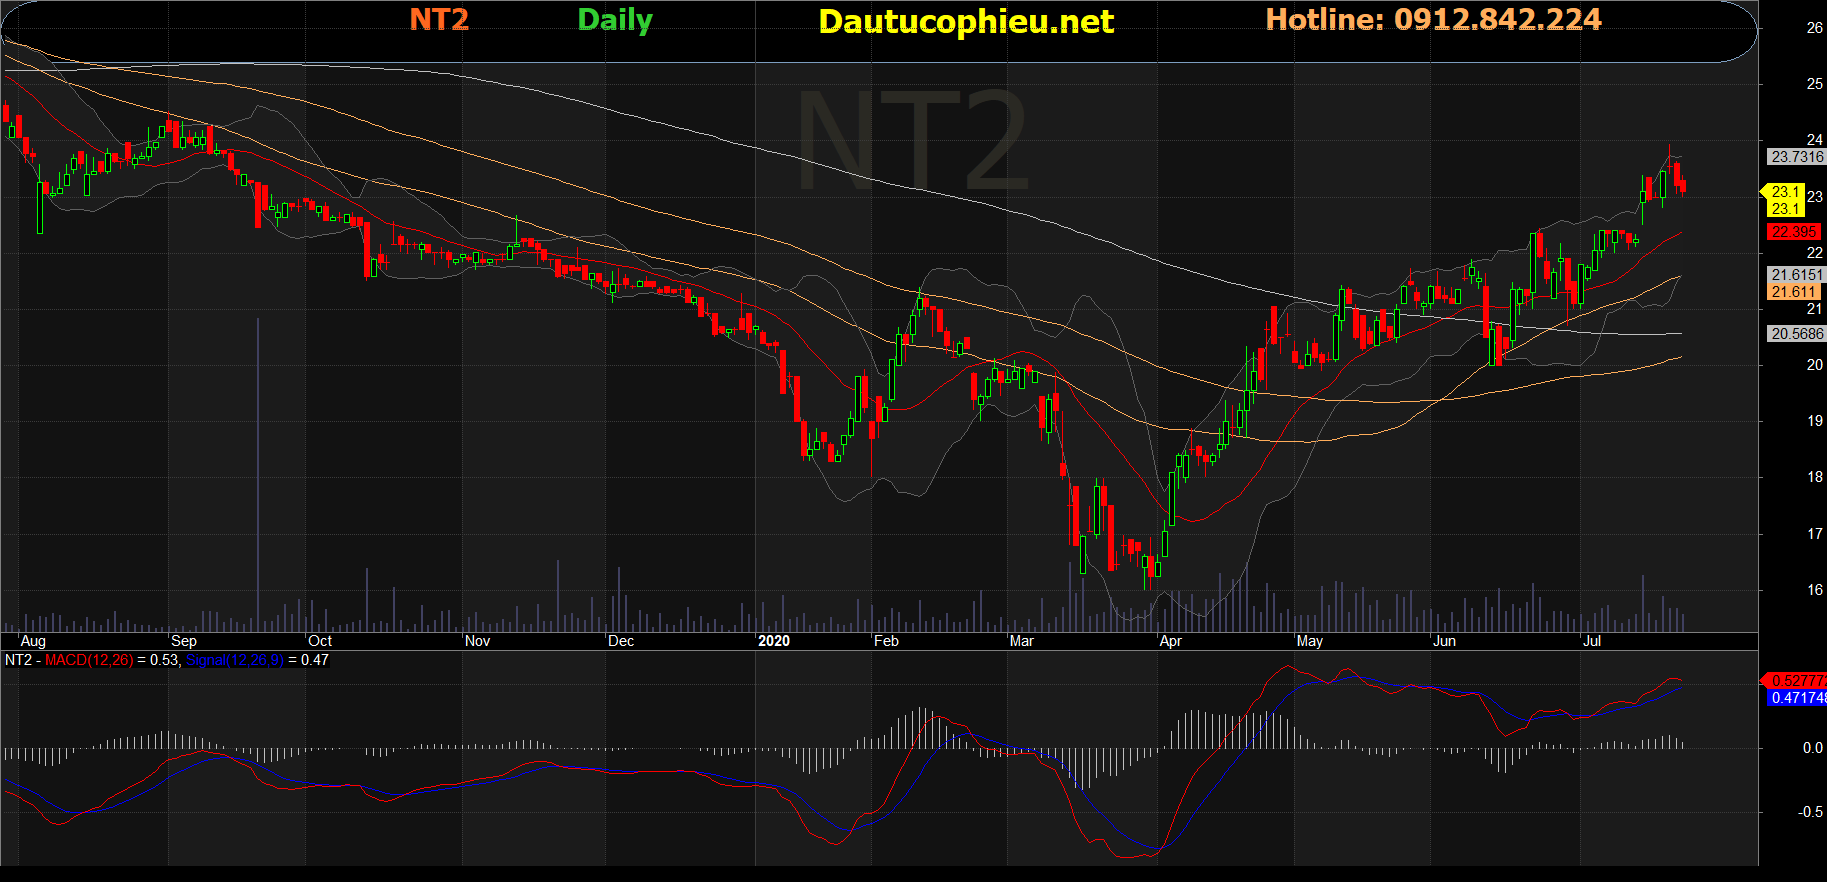1827x882 pixels.
Task: Open the Dautucophieu.net link in header
Action: tap(965, 22)
